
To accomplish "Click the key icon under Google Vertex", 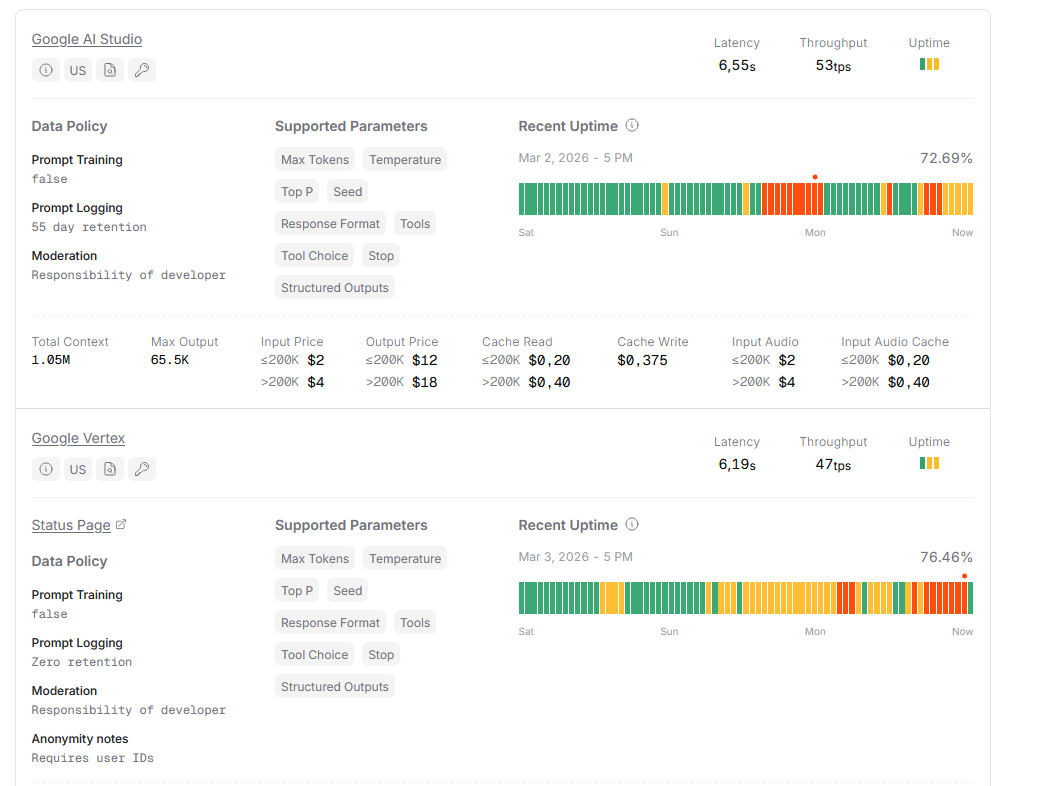I will (x=142, y=469).
